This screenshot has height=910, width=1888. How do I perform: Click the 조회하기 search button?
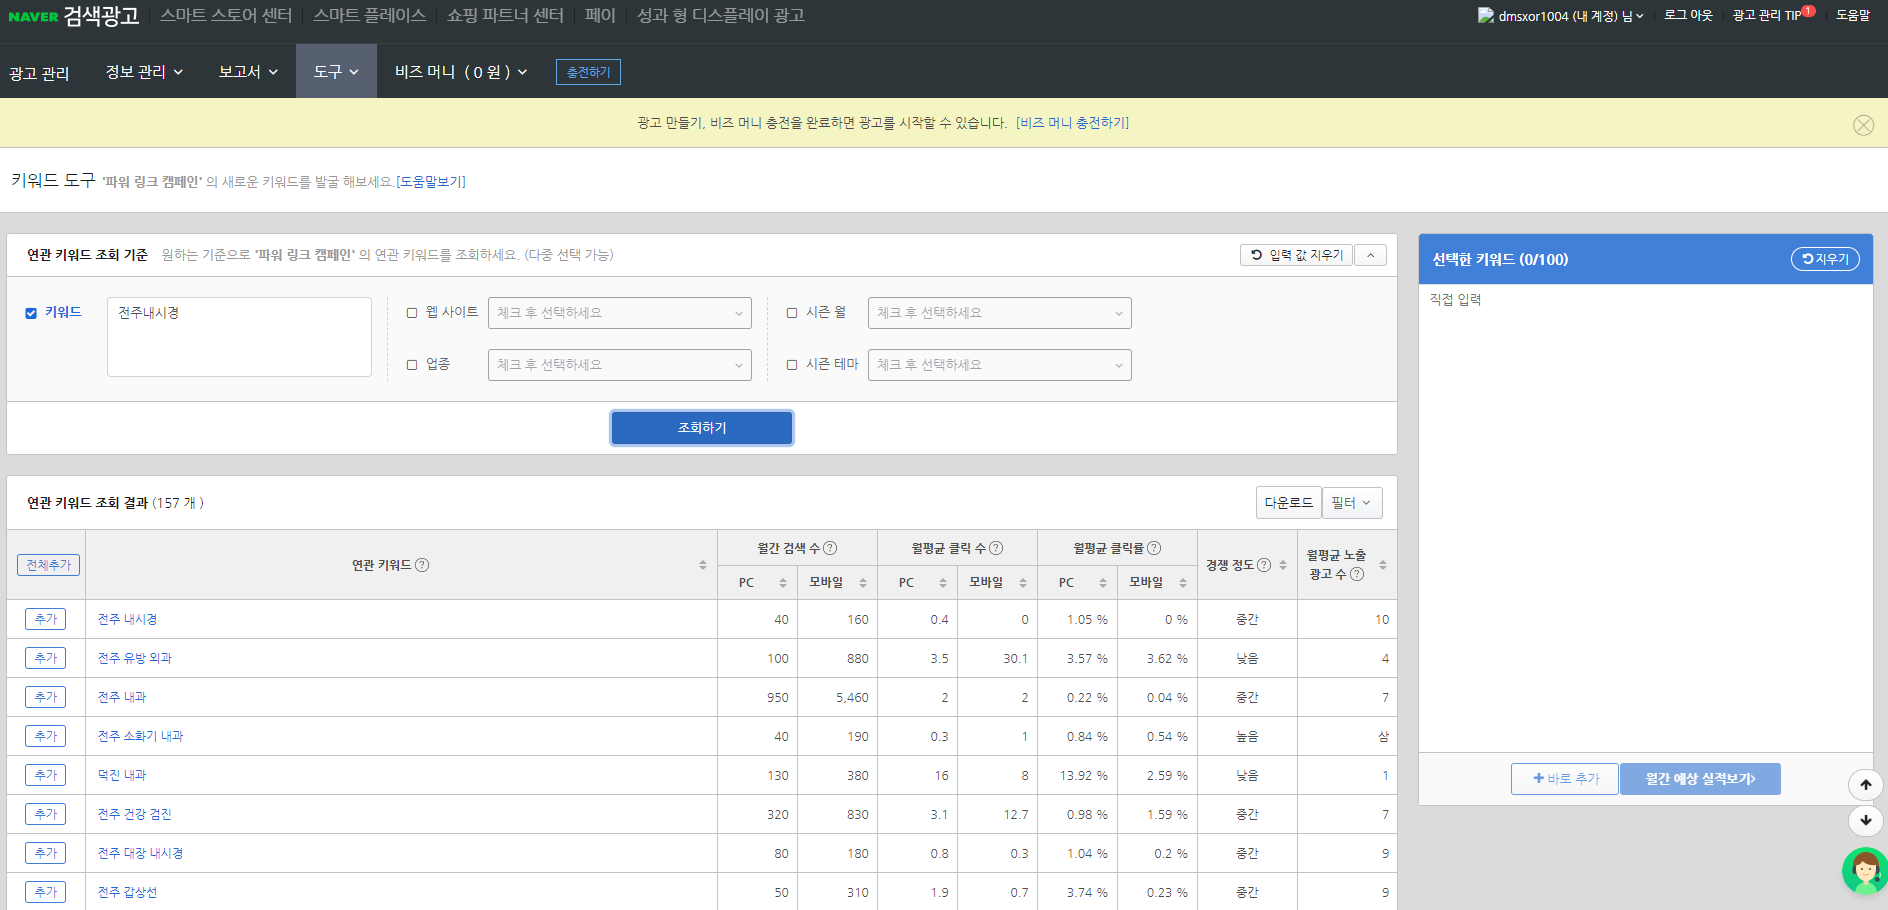point(702,428)
